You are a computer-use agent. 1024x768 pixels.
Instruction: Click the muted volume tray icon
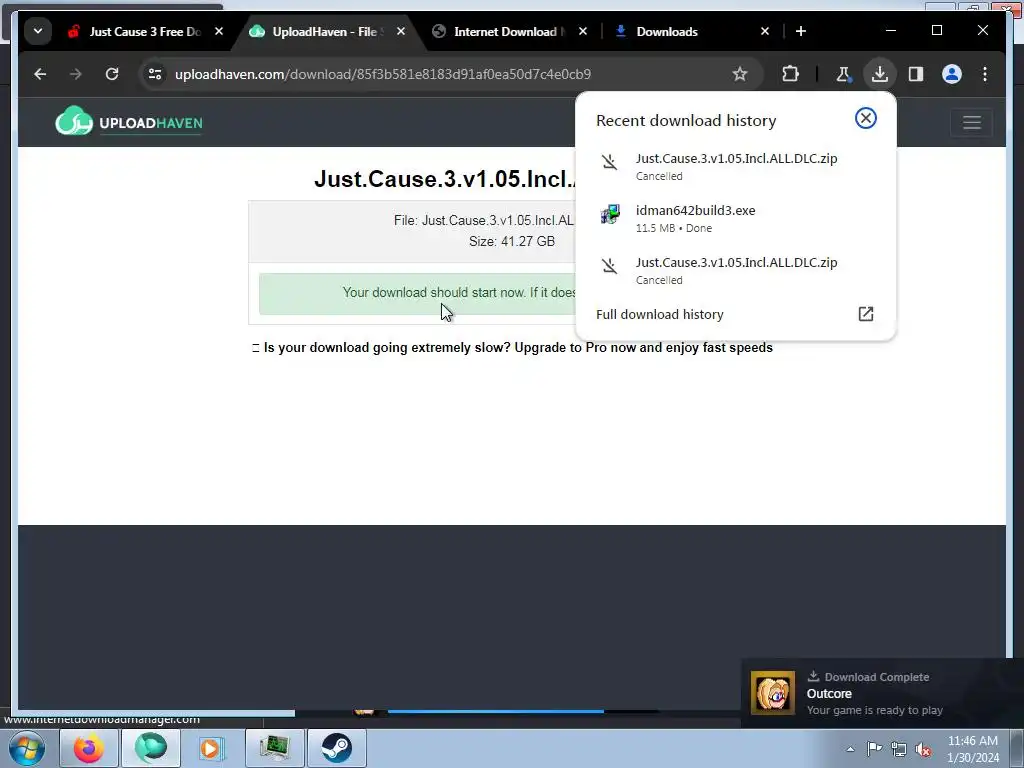923,749
